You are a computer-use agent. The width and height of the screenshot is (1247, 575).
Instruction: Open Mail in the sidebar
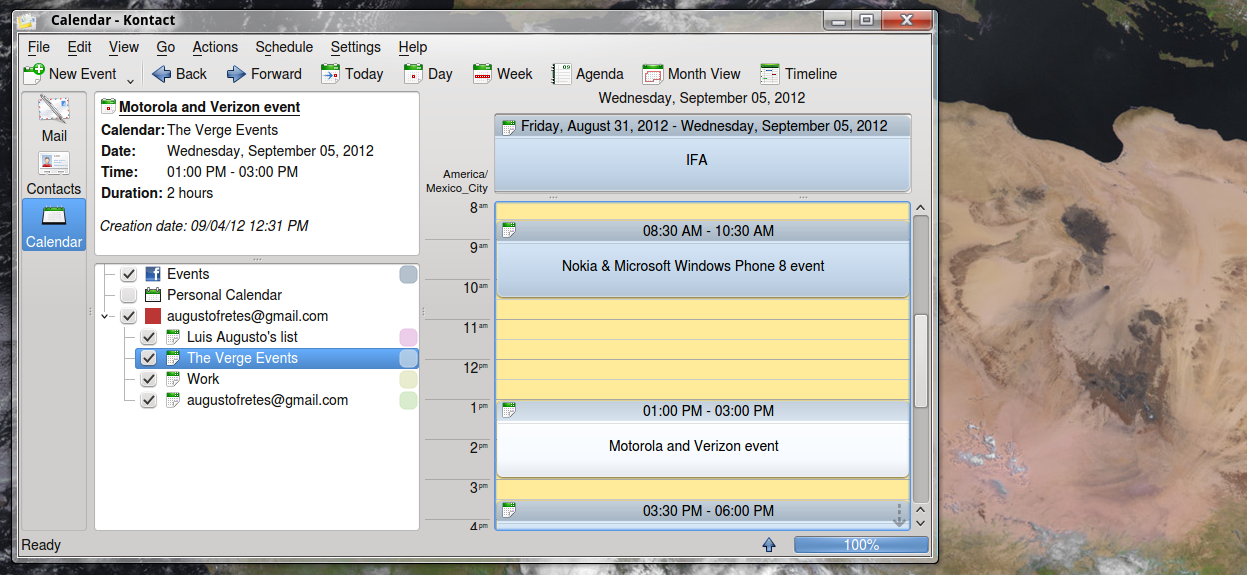click(54, 118)
